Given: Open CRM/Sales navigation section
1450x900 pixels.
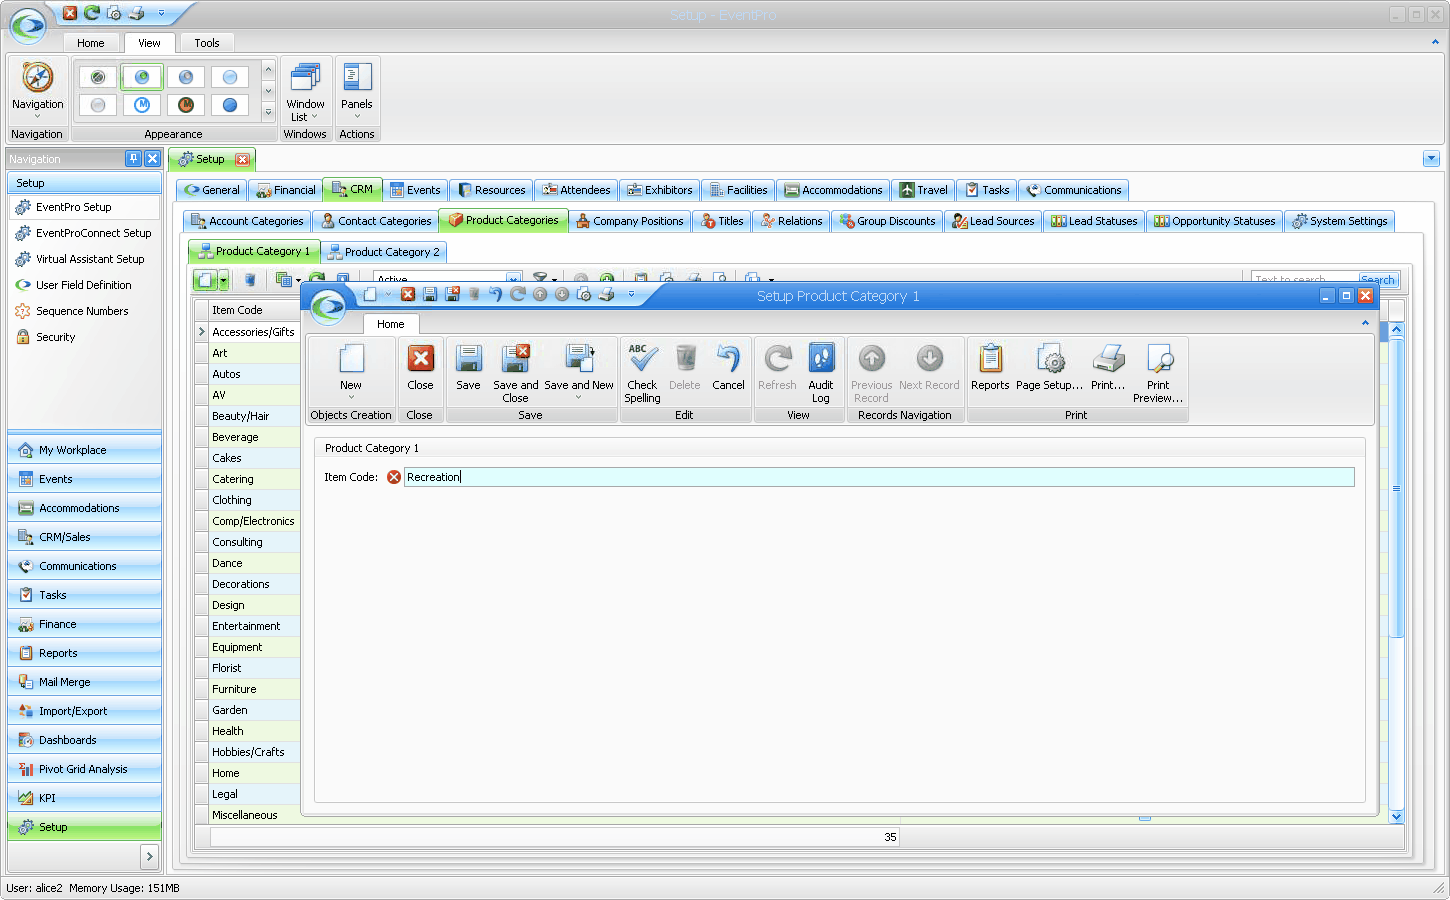Looking at the screenshot, I should click(x=84, y=537).
